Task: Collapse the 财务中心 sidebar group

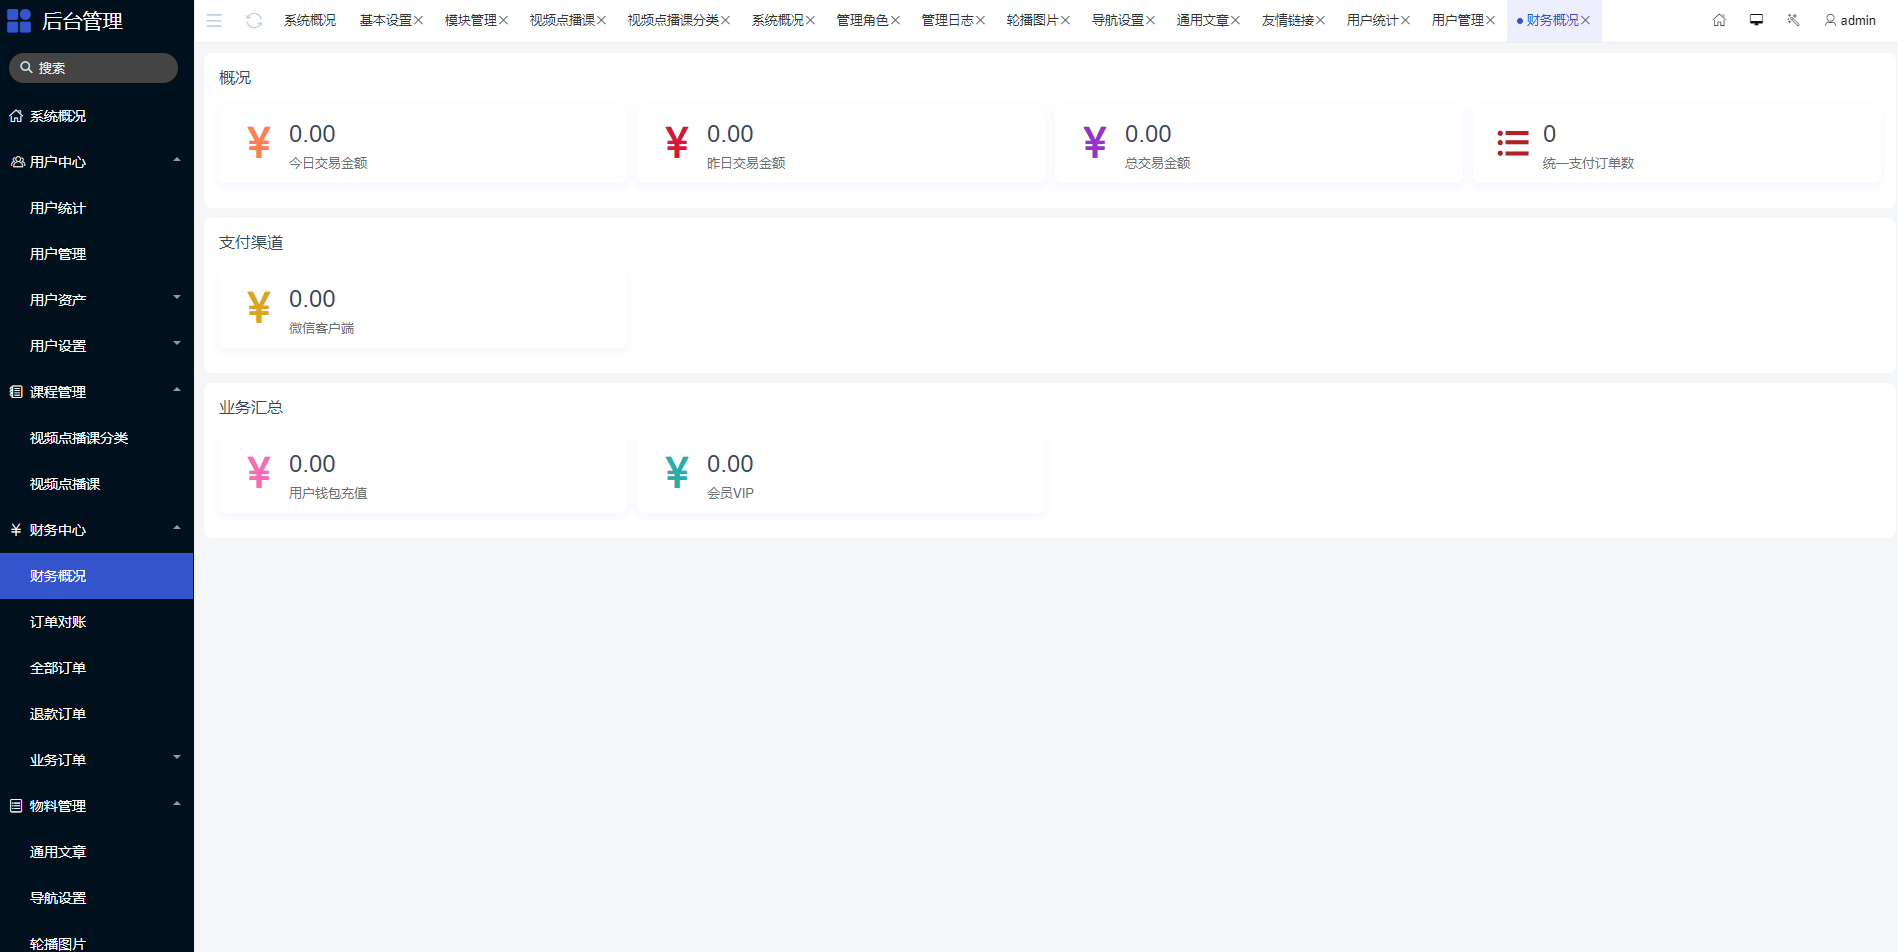Action: 97,530
